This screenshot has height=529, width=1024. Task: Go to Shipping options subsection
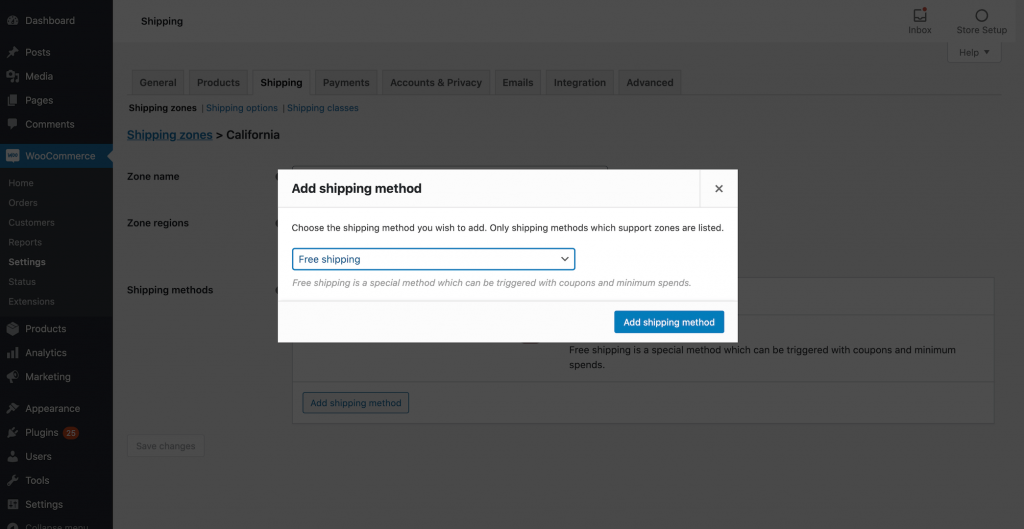click(242, 108)
